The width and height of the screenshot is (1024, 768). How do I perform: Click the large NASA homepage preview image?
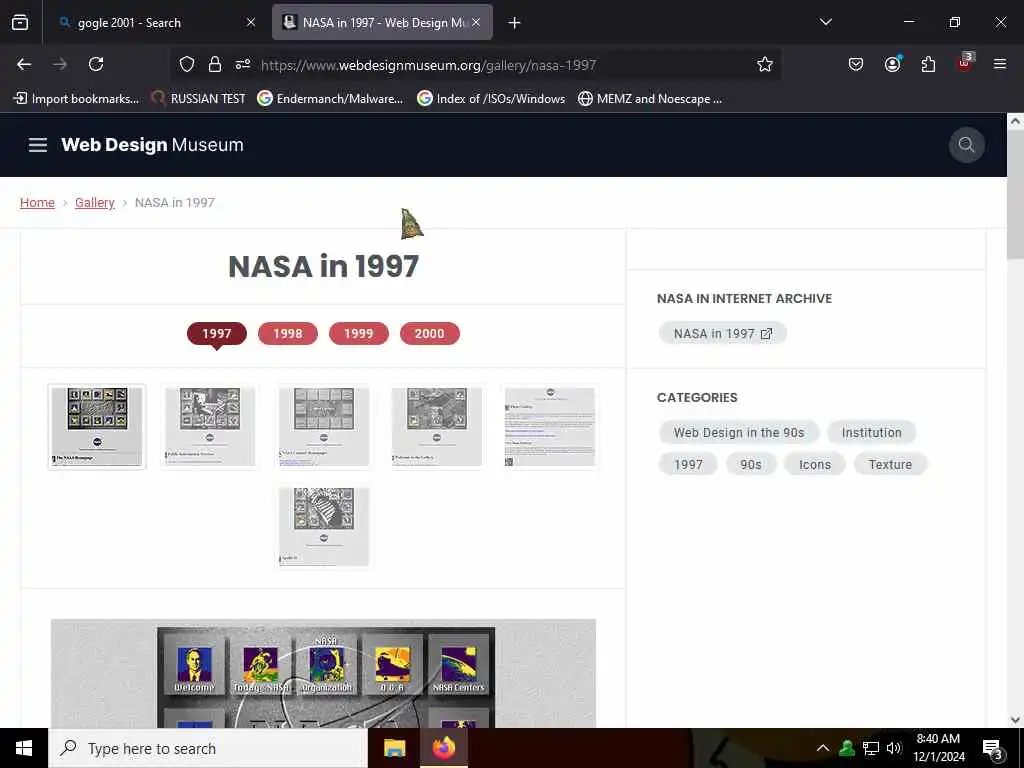click(x=323, y=673)
